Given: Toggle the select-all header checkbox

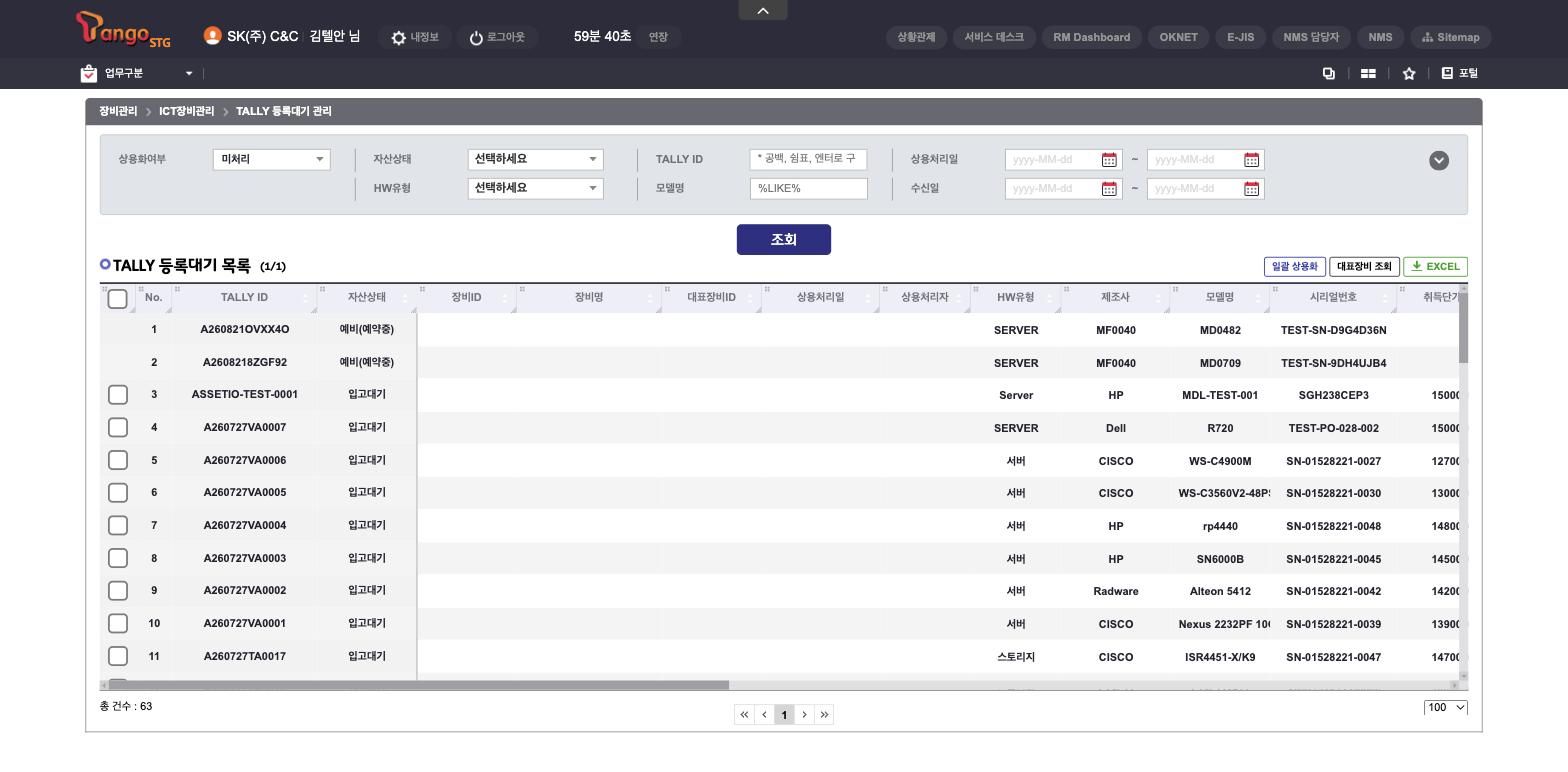Looking at the screenshot, I should (117, 298).
